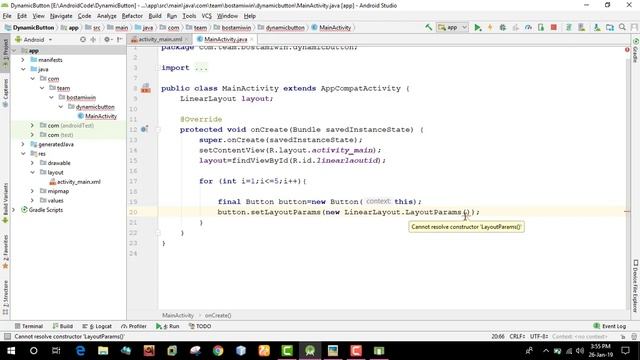Open the Navigate menu
This screenshot has width=640, height=360.
[x=61, y=16]
